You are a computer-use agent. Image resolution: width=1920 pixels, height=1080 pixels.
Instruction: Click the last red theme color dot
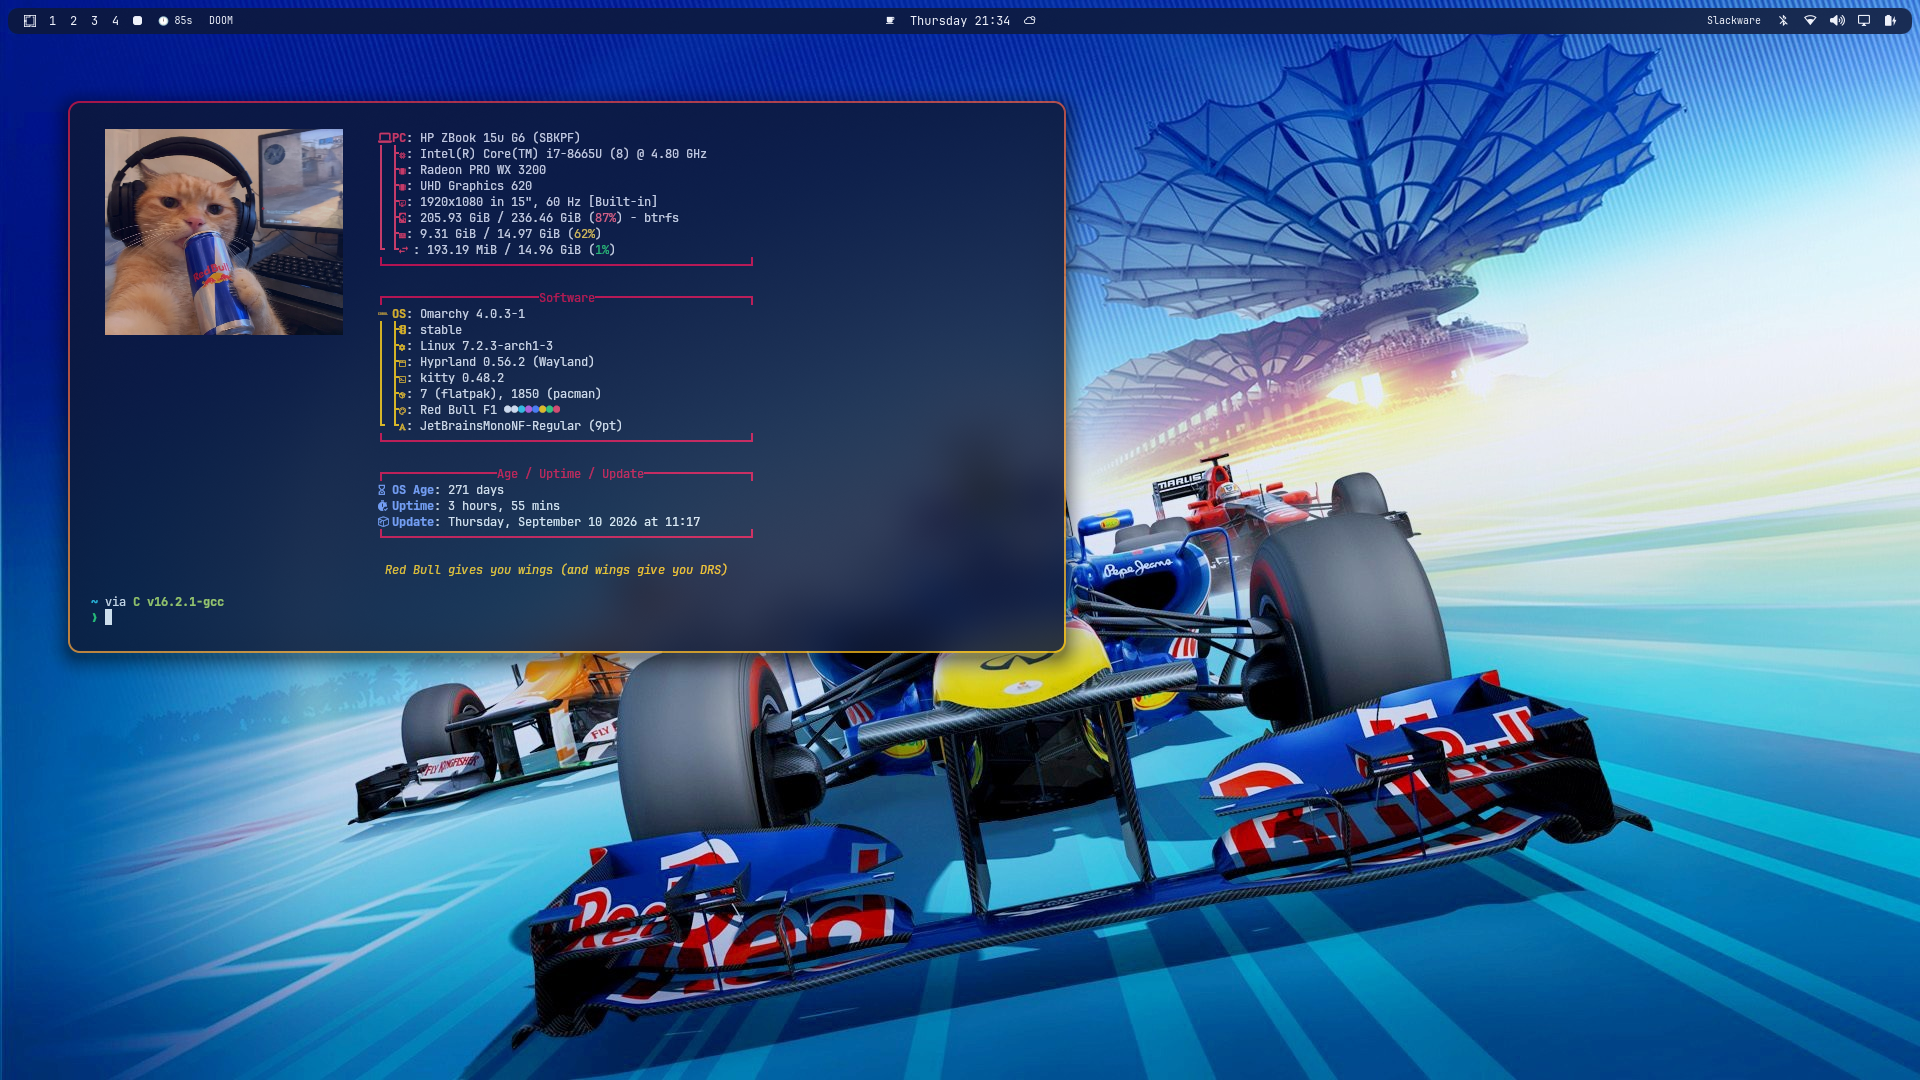point(557,409)
